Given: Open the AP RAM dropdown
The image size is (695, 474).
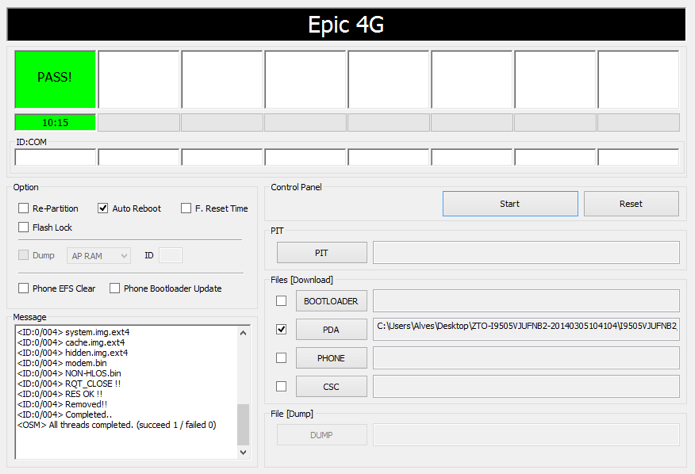Looking at the screenshot, I should [99, 256].
